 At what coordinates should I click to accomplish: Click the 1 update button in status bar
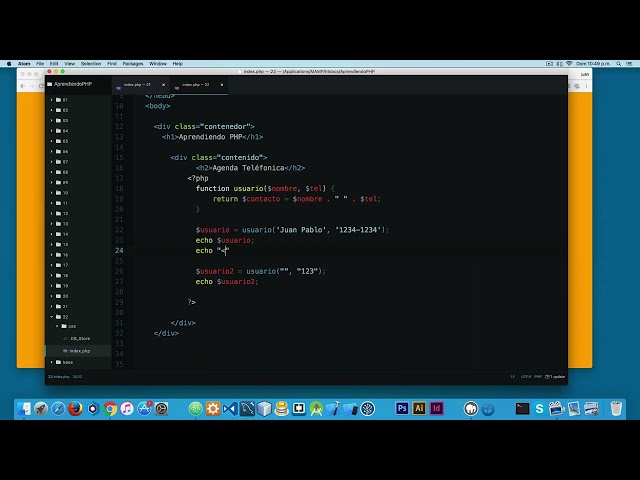coord(556,376)
